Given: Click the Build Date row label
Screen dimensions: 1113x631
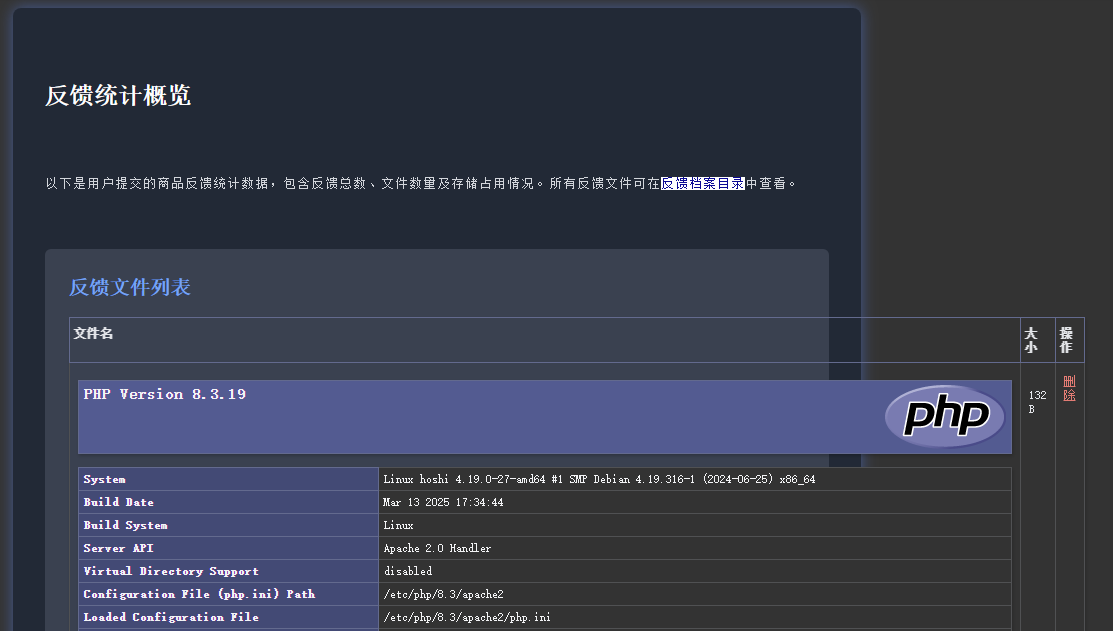Looking at the screenshot, I should tap(119, 502).
